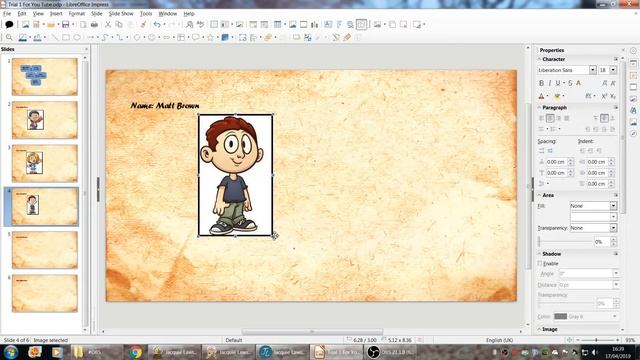Click the Superscript icon in the Character section
The width and height of the screenshot is (640, 360).
pos(604,96)
